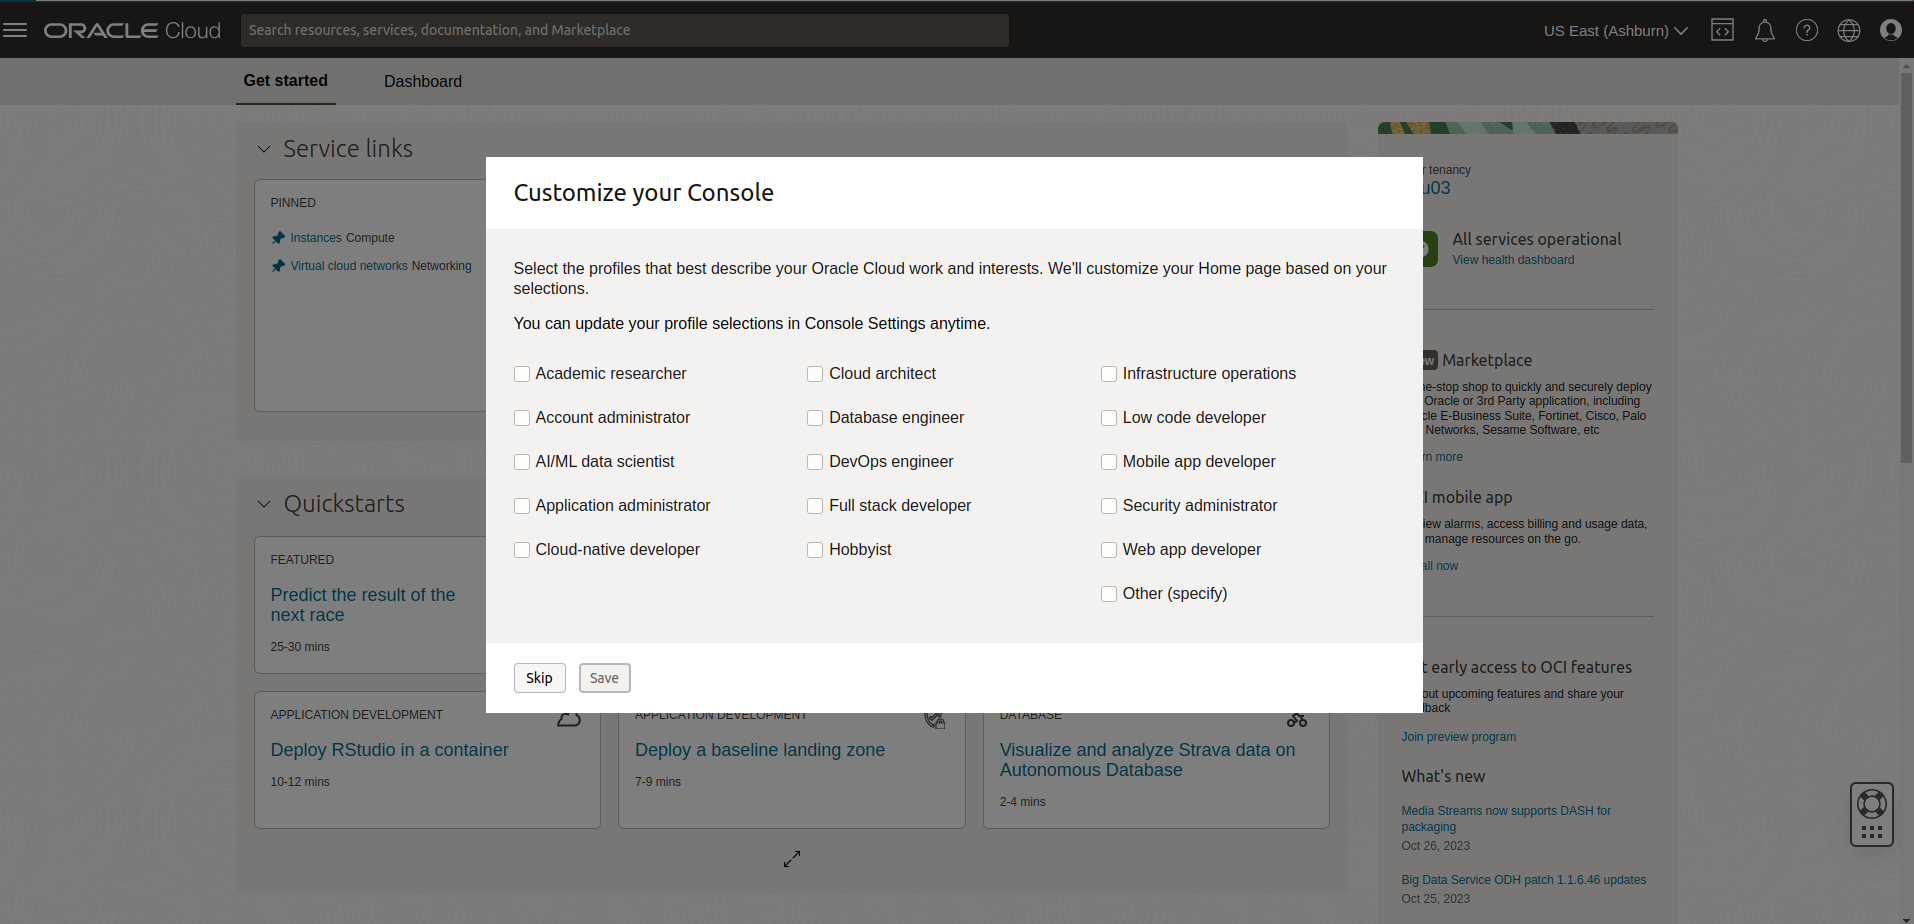Click the expand arrows icon below quickstart cards
The height and width of the screenshot is (924, 1914).
792,859
